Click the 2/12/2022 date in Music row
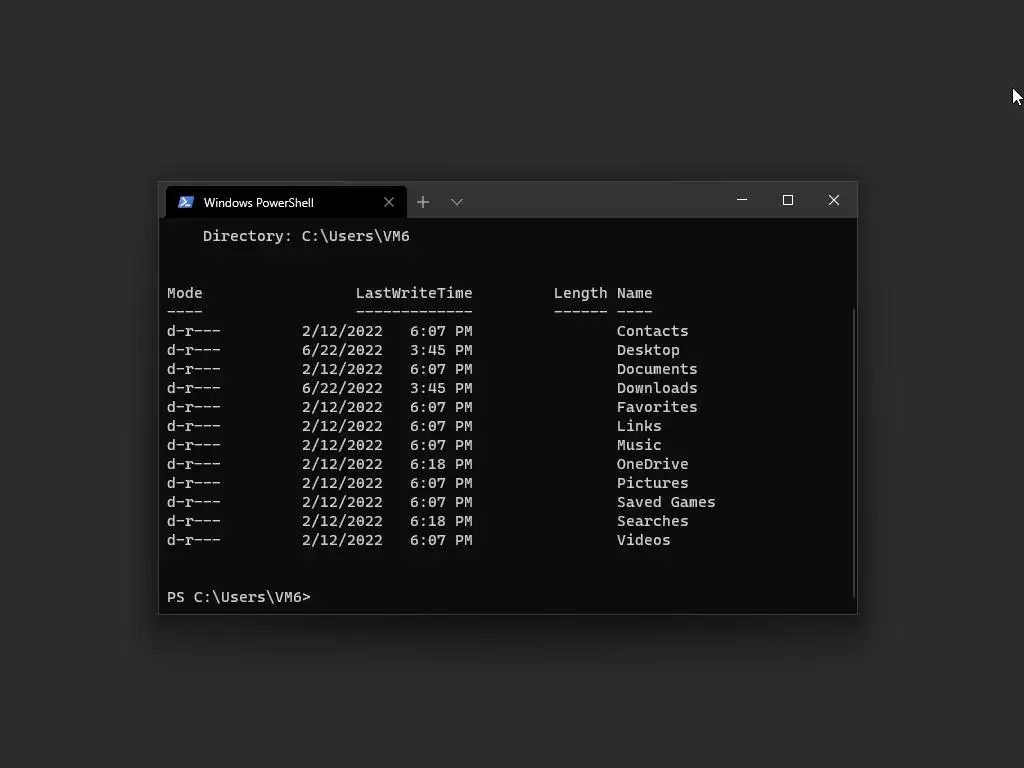1024x768 pixels. click(x=342, y=445)
